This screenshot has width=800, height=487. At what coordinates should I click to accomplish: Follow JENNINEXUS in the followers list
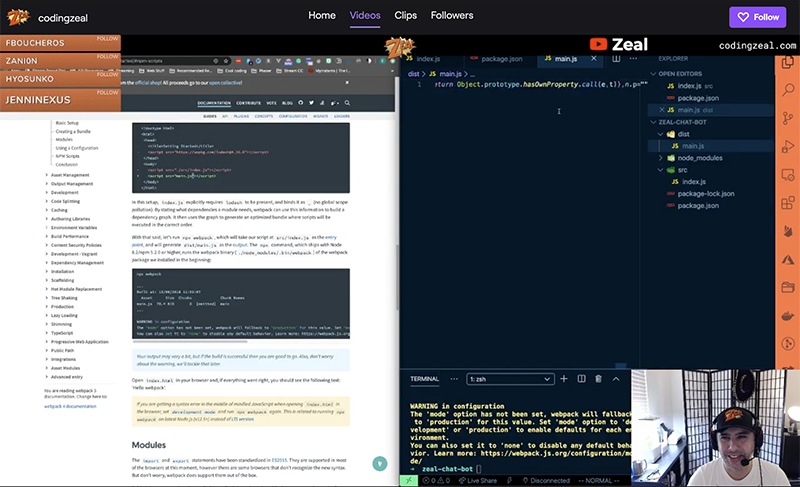[108, 93]
